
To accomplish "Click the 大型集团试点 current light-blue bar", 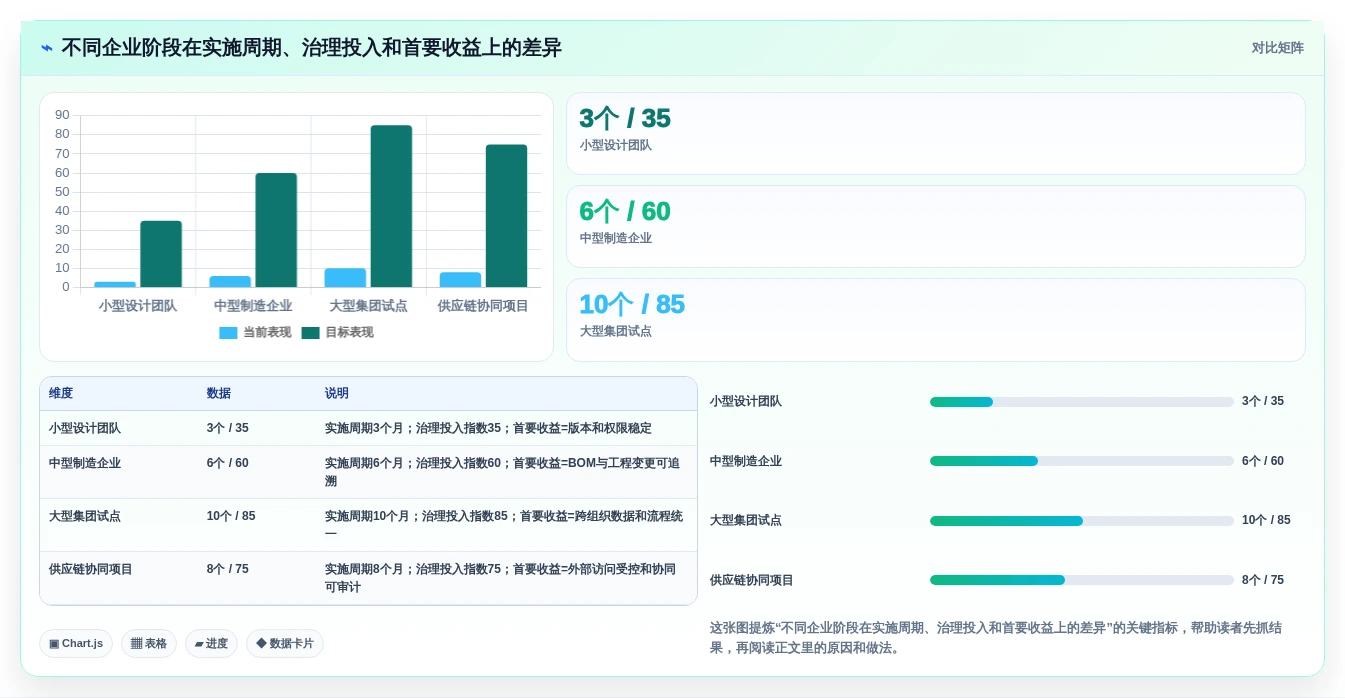I will [x=345, y=278].
